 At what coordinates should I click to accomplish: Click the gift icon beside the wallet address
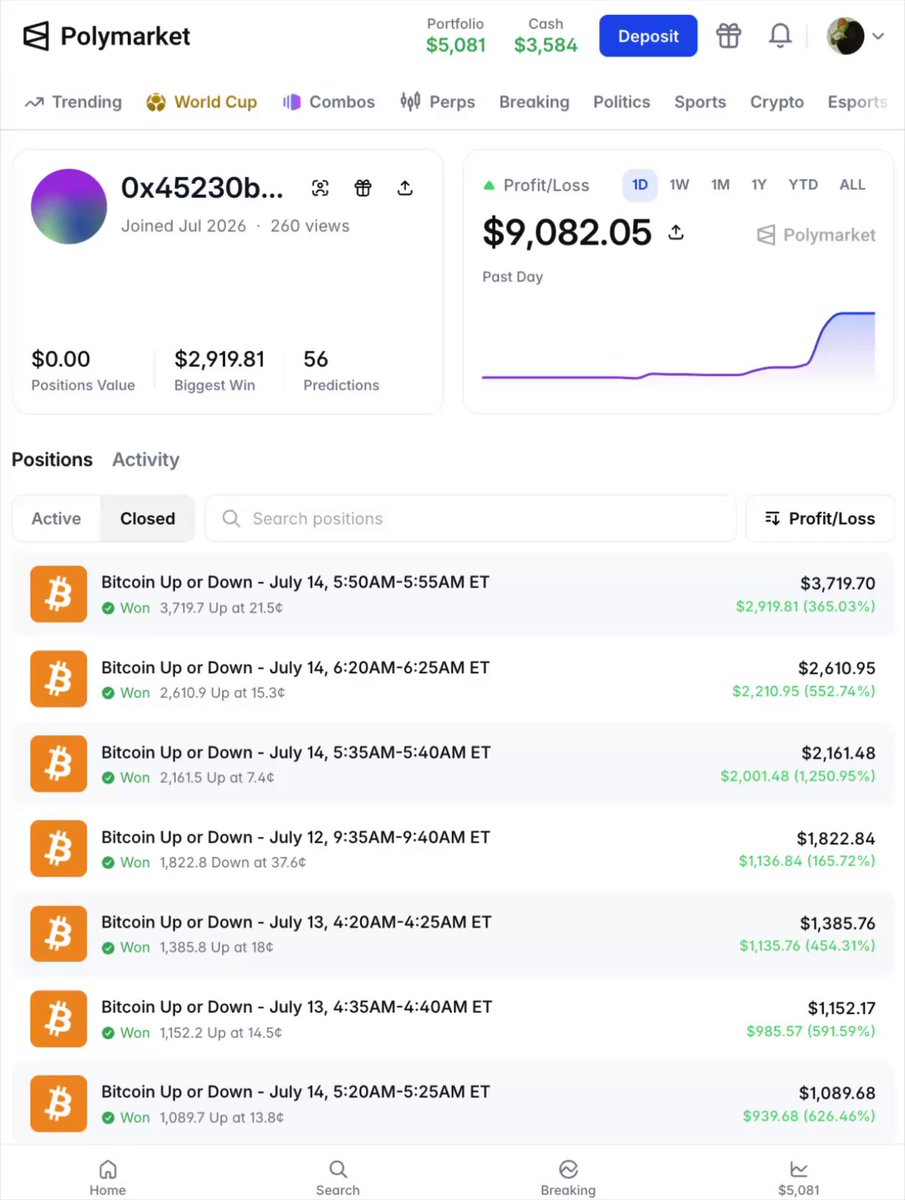point(363,188)
